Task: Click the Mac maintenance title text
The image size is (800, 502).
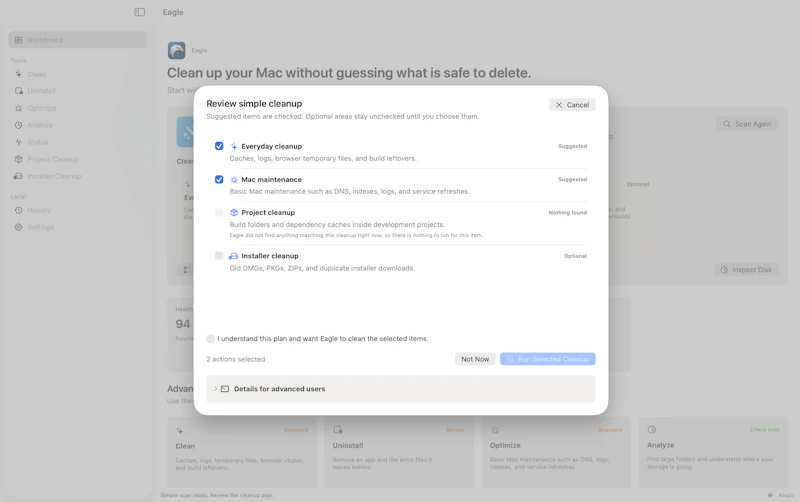Action: point(271,180)
